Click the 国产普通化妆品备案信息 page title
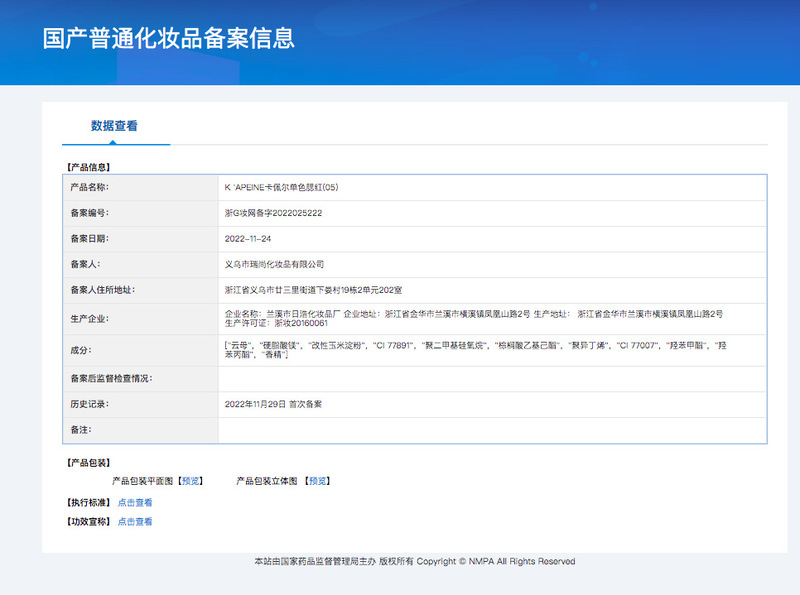 pyautogui.click(x=168, y=39)
